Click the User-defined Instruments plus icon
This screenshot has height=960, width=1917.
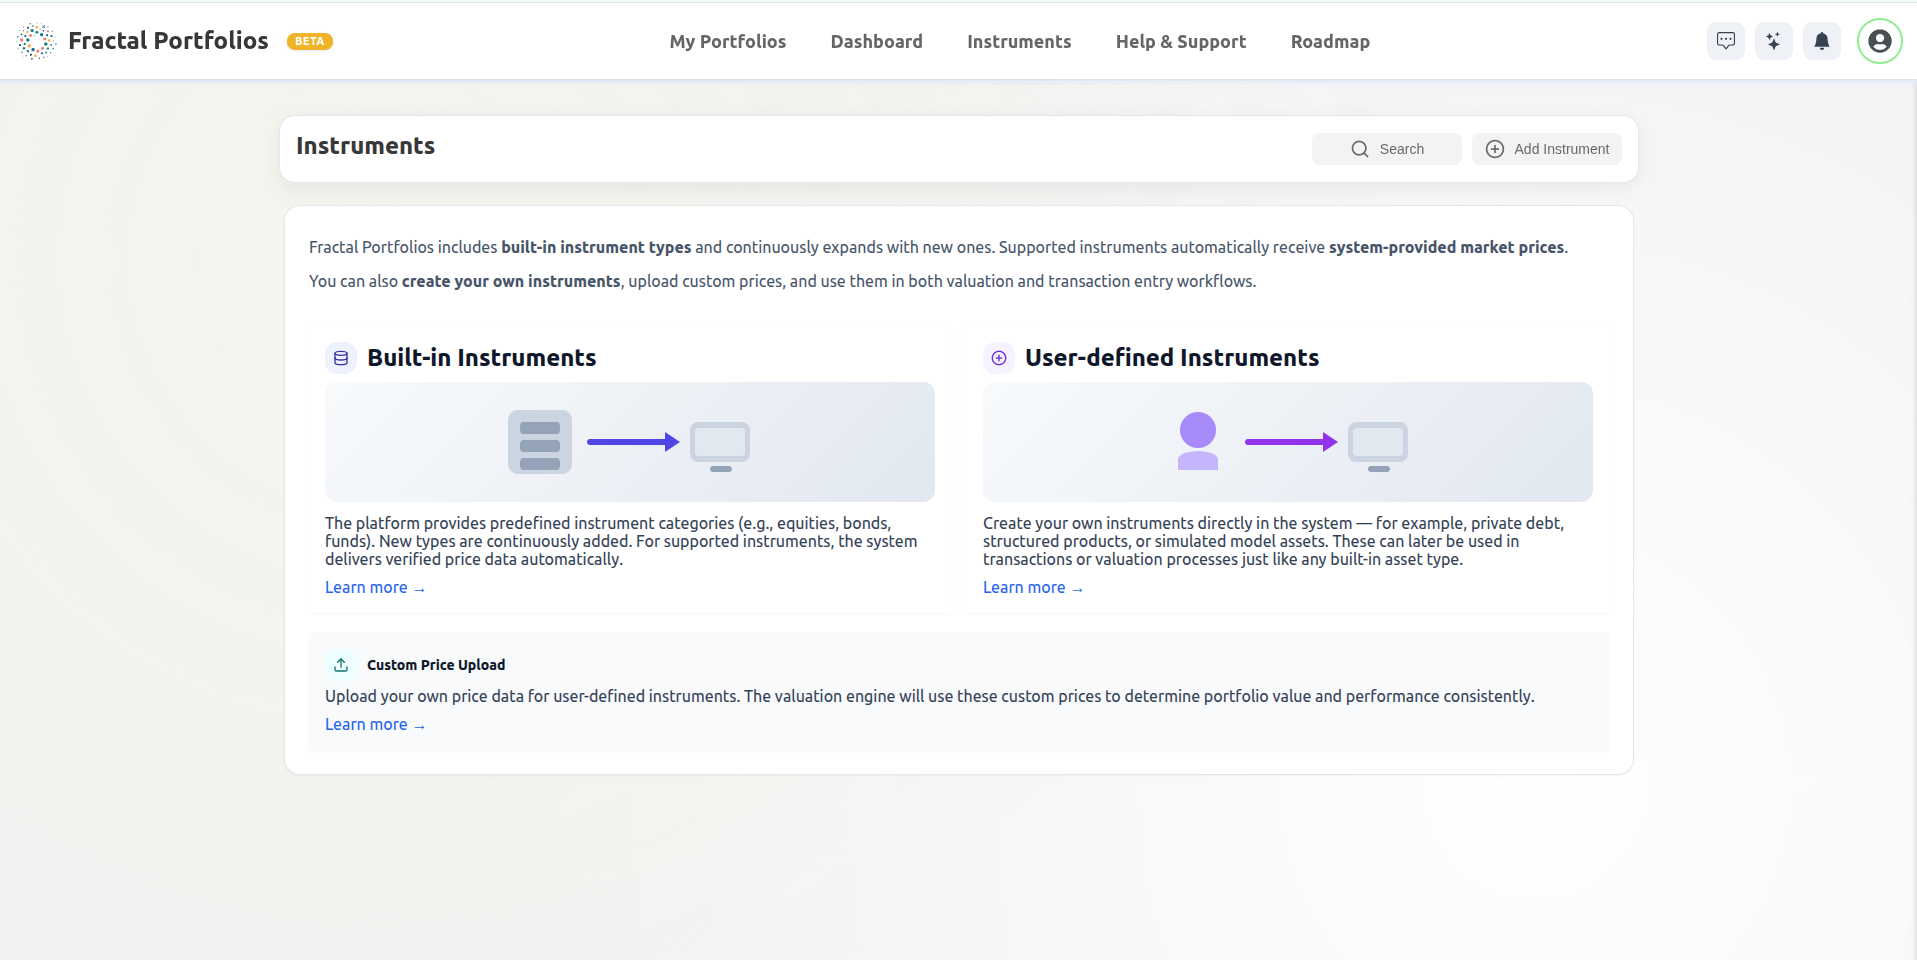[x=999, y=358]
